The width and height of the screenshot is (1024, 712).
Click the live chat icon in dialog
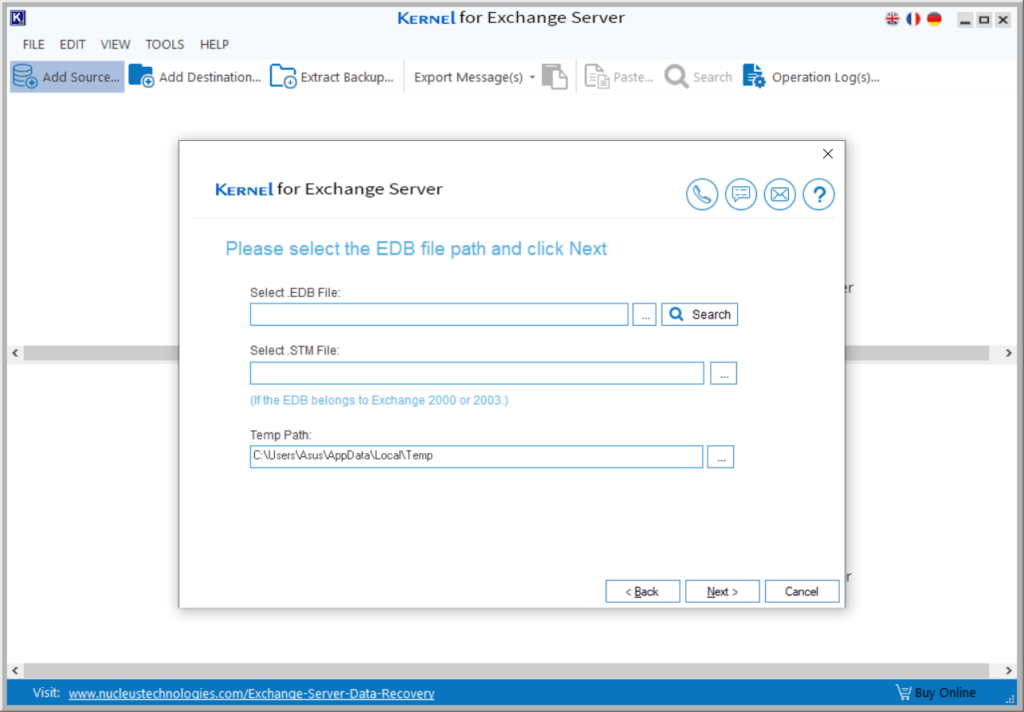click(741, 194)
